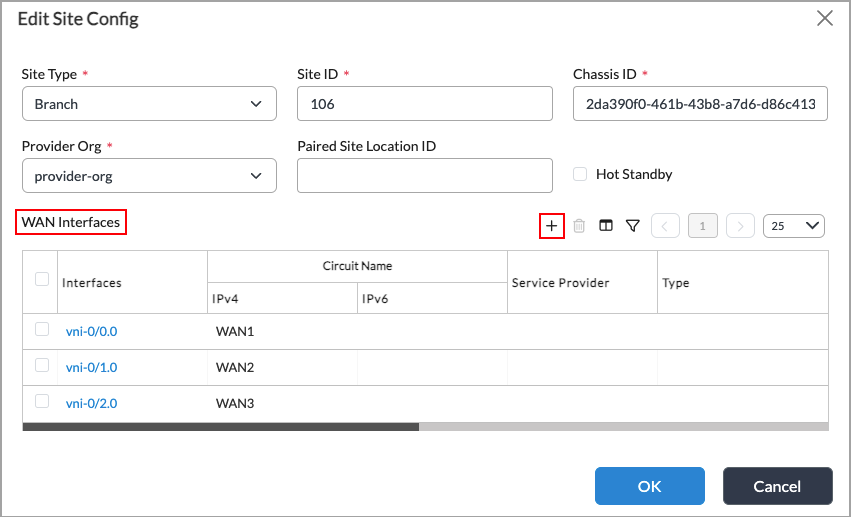The width and height of the screenshot is (851, 517).
Task: Click the WAN1 circuit name cell
Action: 282,331
